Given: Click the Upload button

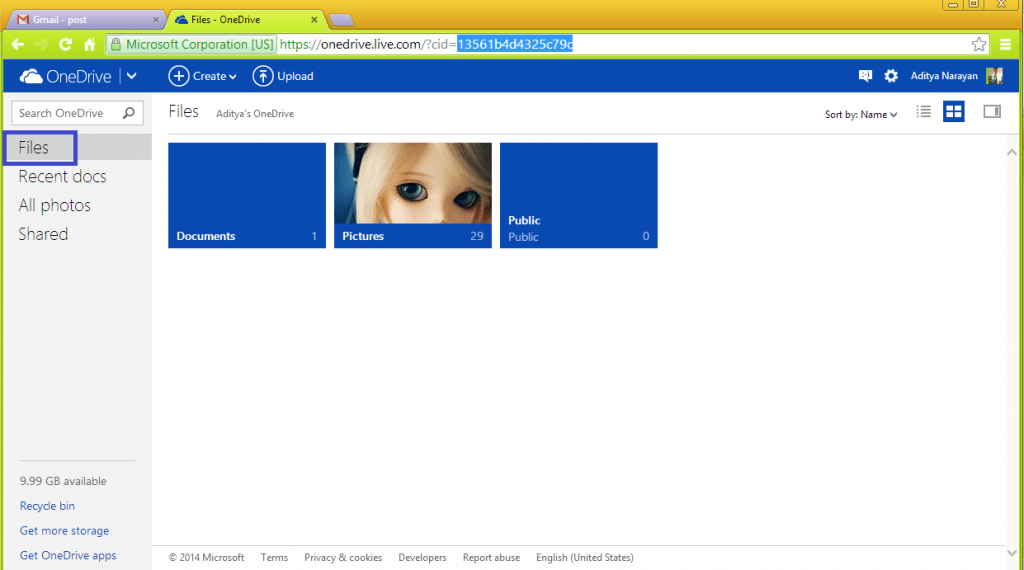Looking at the screenshot, I should pos(283,76).
